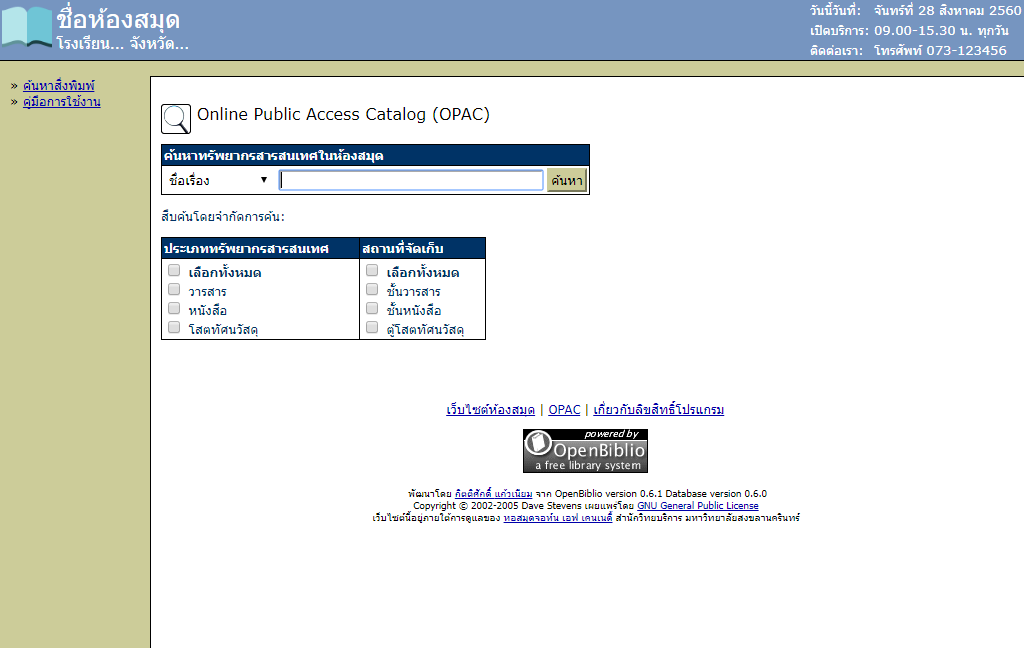Open คู่มือการใช้งาน in the sidebar
This screenshot has width=1024, height=648.
click(61, 102)
